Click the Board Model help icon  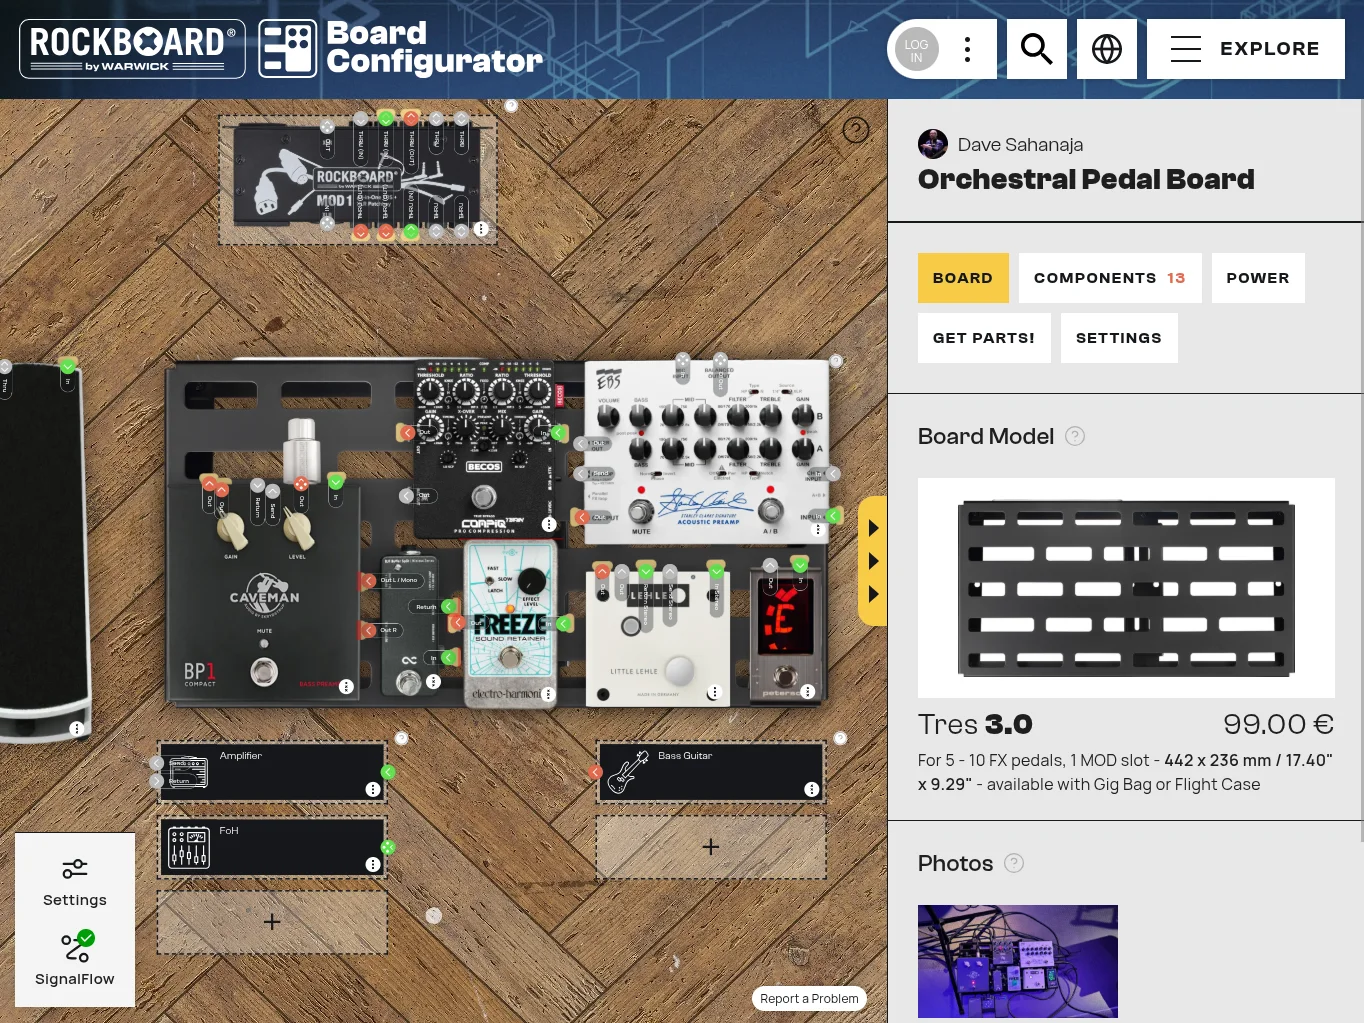point(1075,436)
